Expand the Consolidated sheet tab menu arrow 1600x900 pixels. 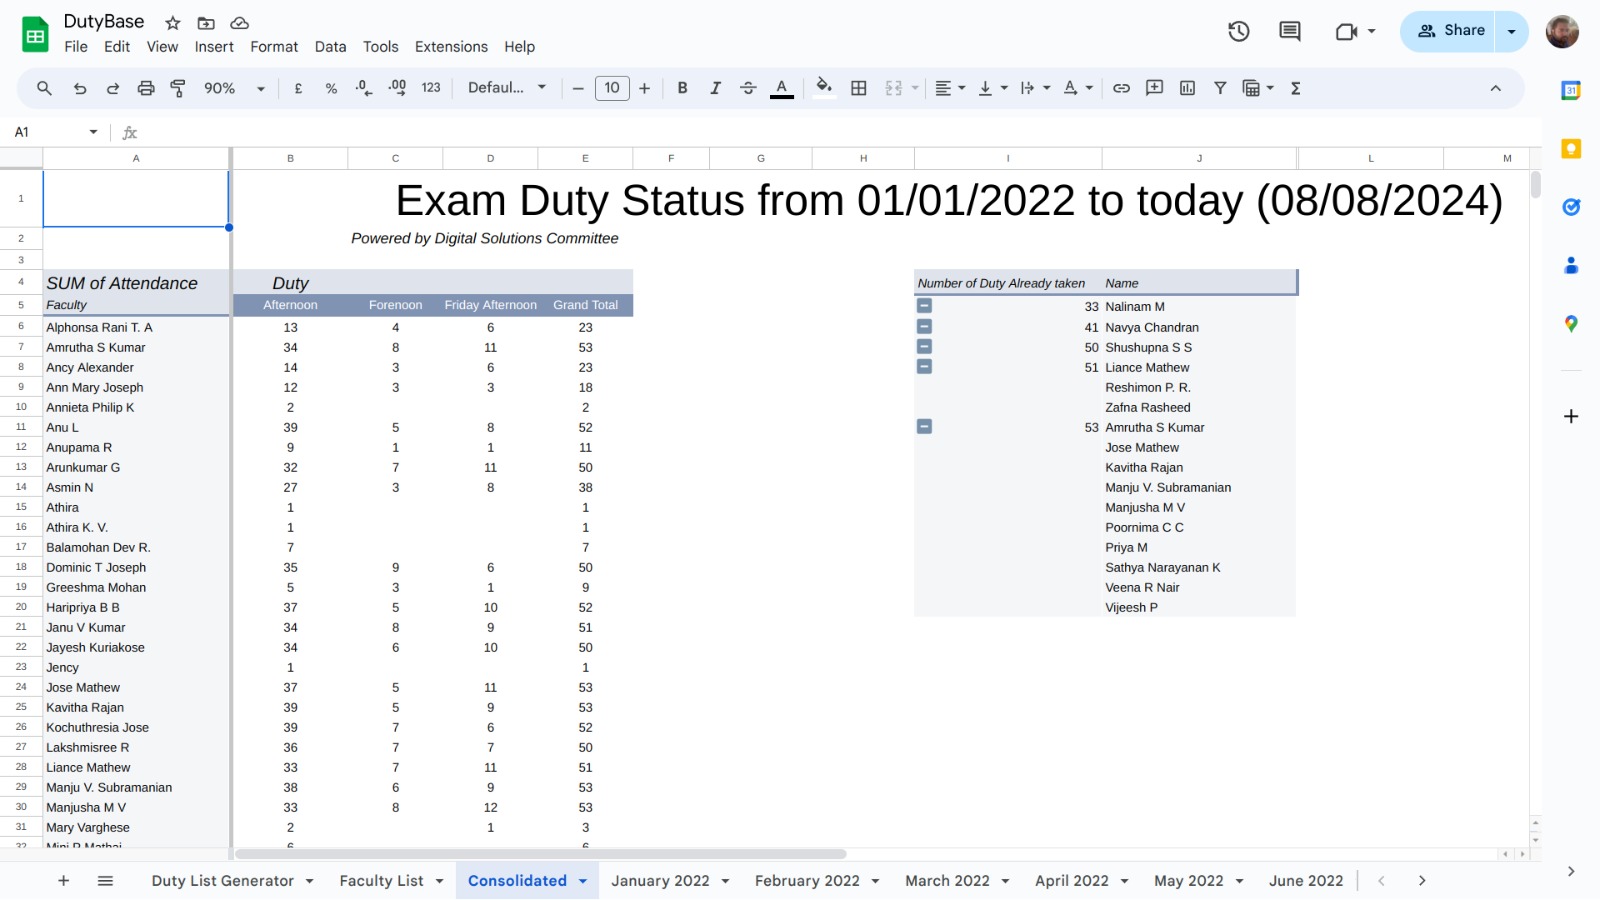tap(583, 881)
